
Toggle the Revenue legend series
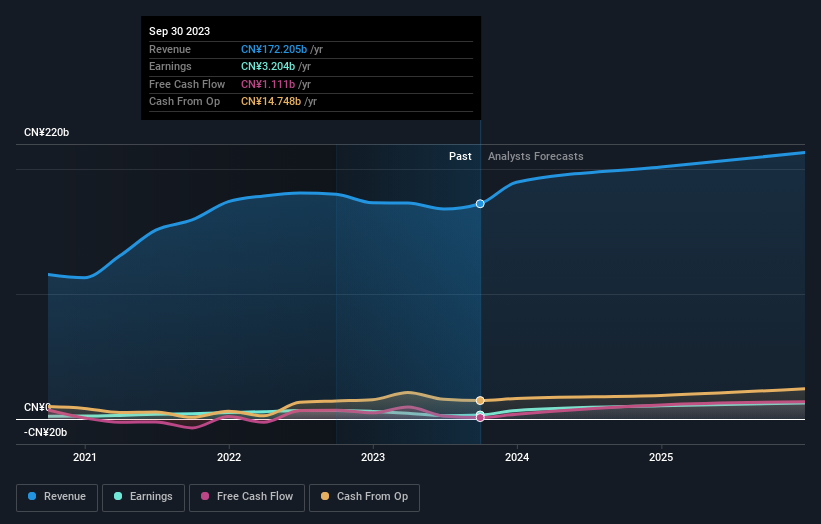[x=57, y=497]
